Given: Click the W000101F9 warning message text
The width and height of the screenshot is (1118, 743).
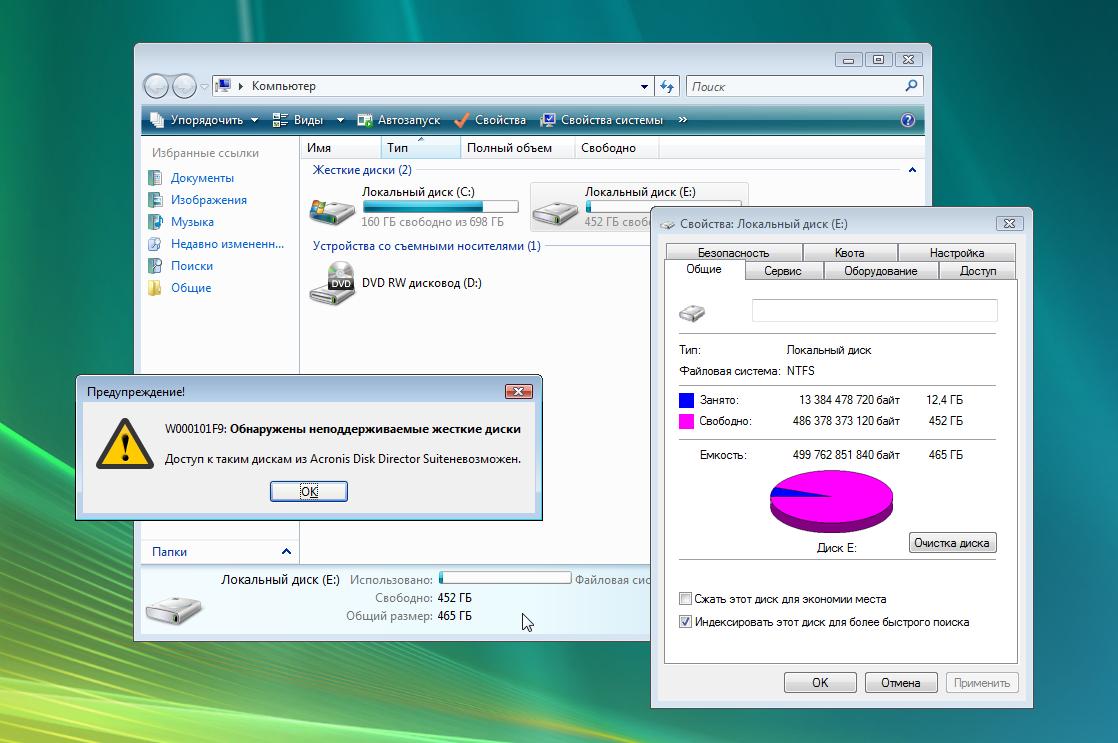Looking at the screenshot, I should (x=342, y=429).
